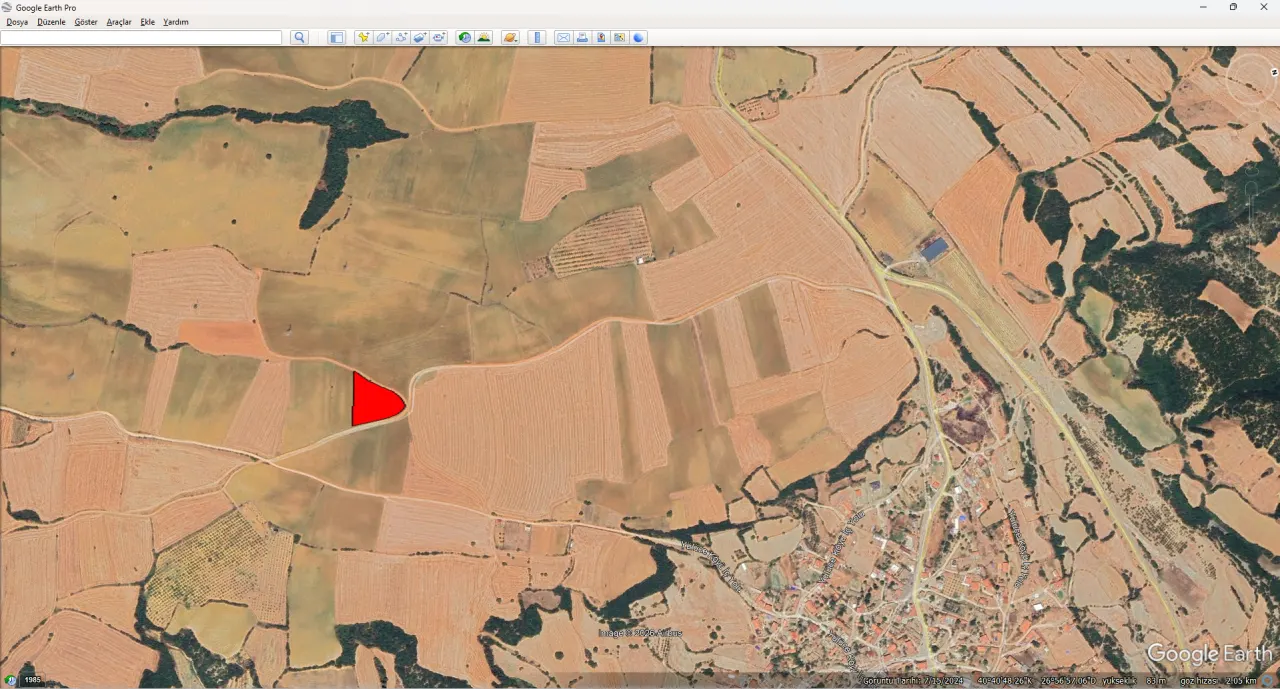The height and width of the screenshot is (689, 1280).
Task: Focus the search input field
Action: [141, 38]
